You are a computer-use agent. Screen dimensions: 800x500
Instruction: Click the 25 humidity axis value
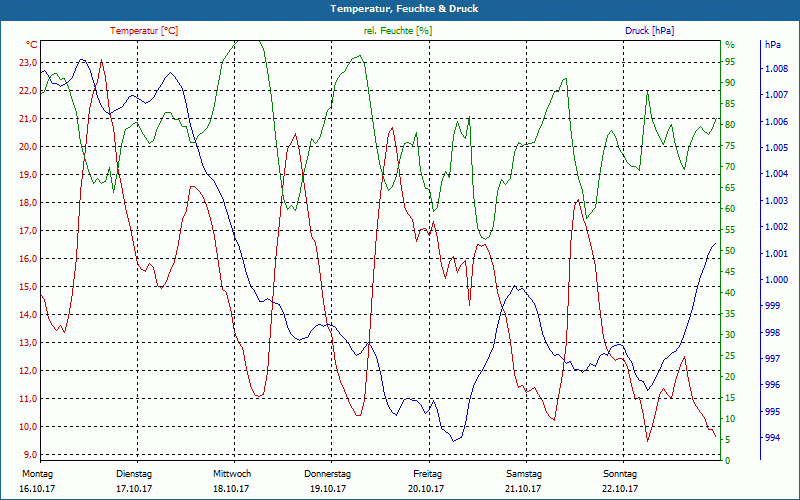pos(730,356)
